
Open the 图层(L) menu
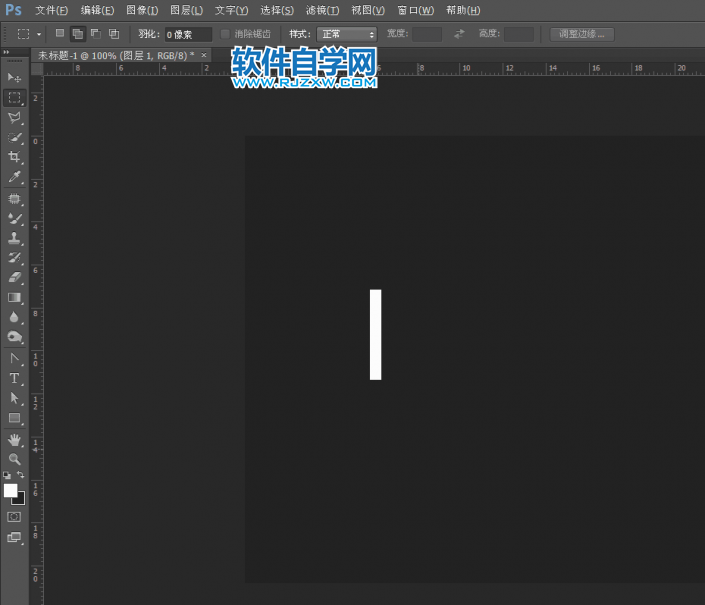187,10
